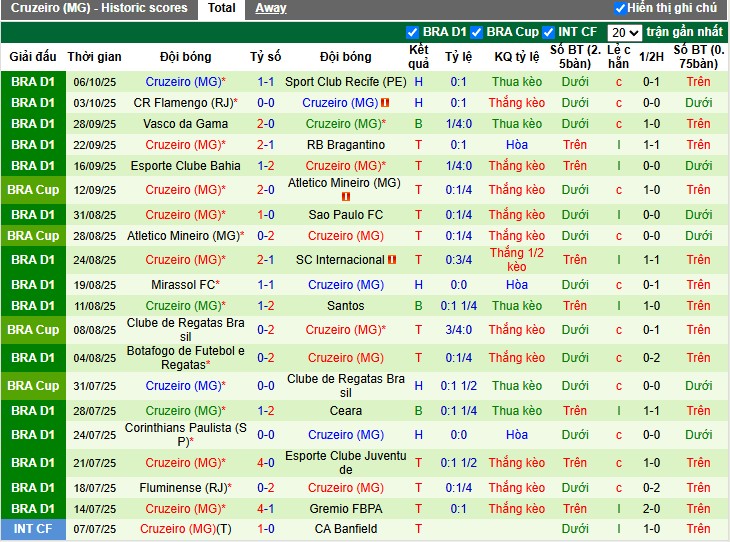Toggle the BRA Cup filter checkbox
Screen dimensions: 730x542
(477, 32)
